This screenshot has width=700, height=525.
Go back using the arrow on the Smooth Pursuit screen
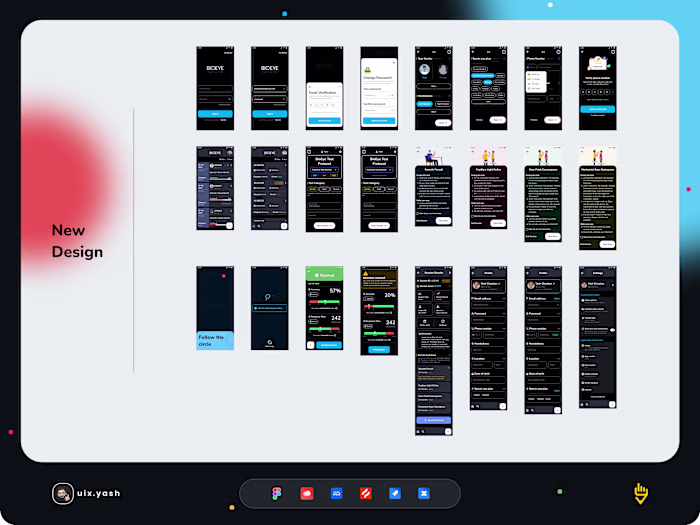tap(418, 152)
